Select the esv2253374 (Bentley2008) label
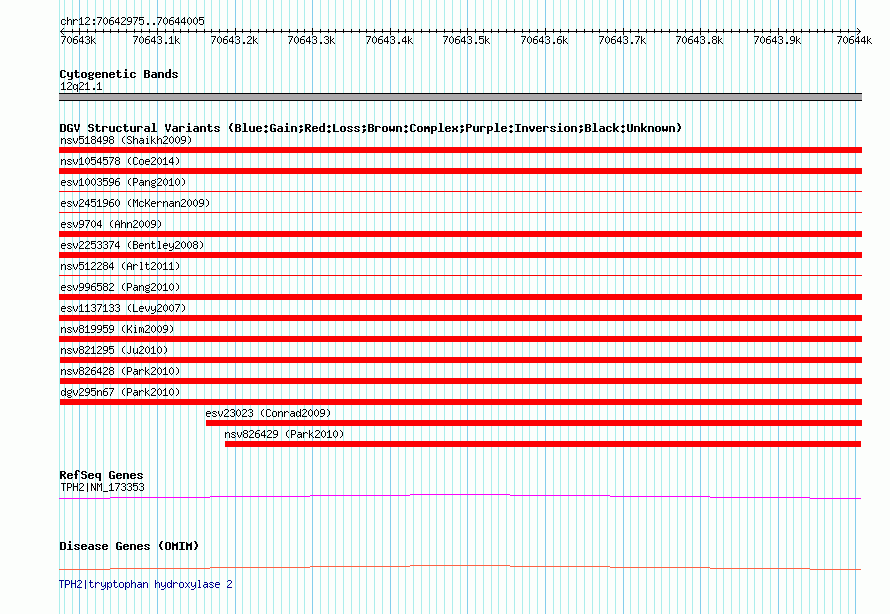This screenshot has height=614, width=890. coord(132,245)
